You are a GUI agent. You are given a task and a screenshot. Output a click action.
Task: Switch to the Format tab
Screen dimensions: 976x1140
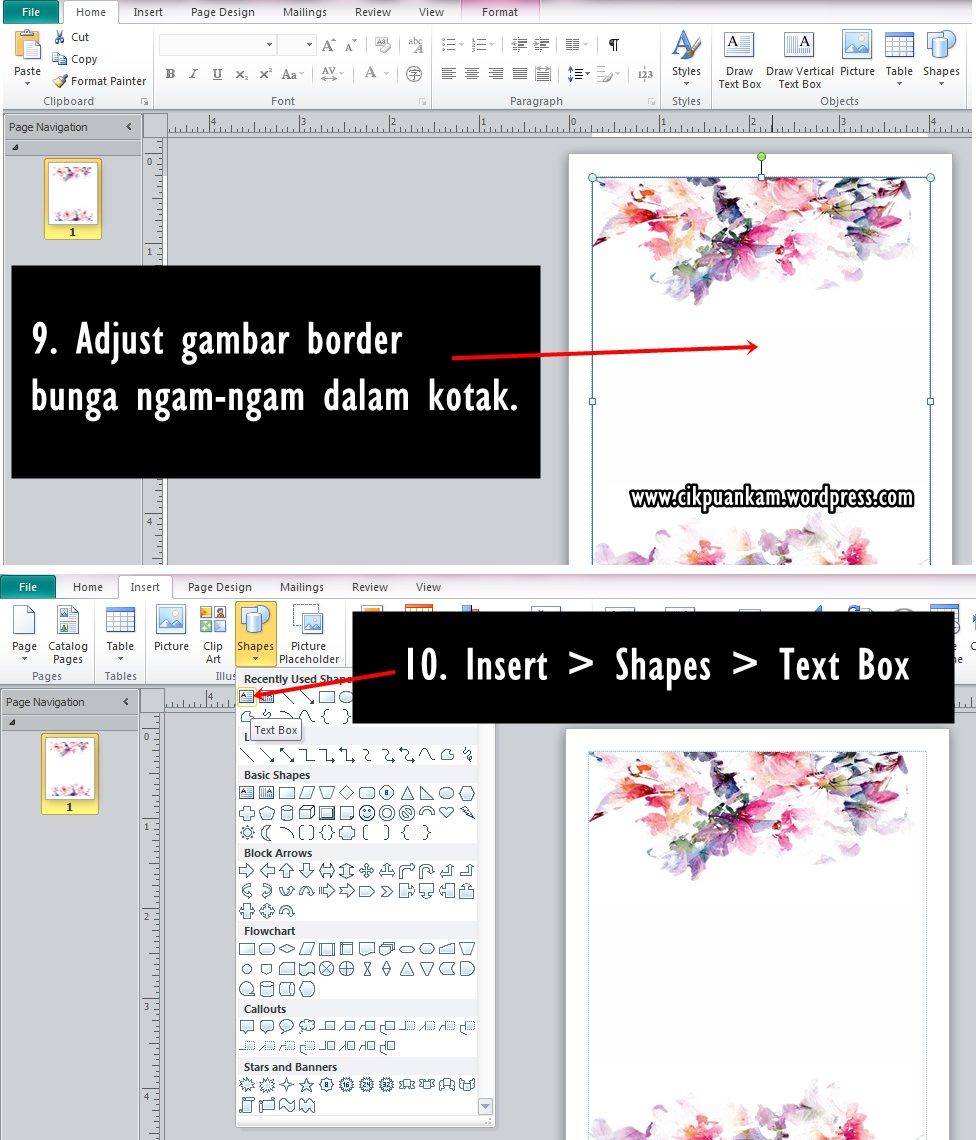pyautogui.click(x=499, y=12)
